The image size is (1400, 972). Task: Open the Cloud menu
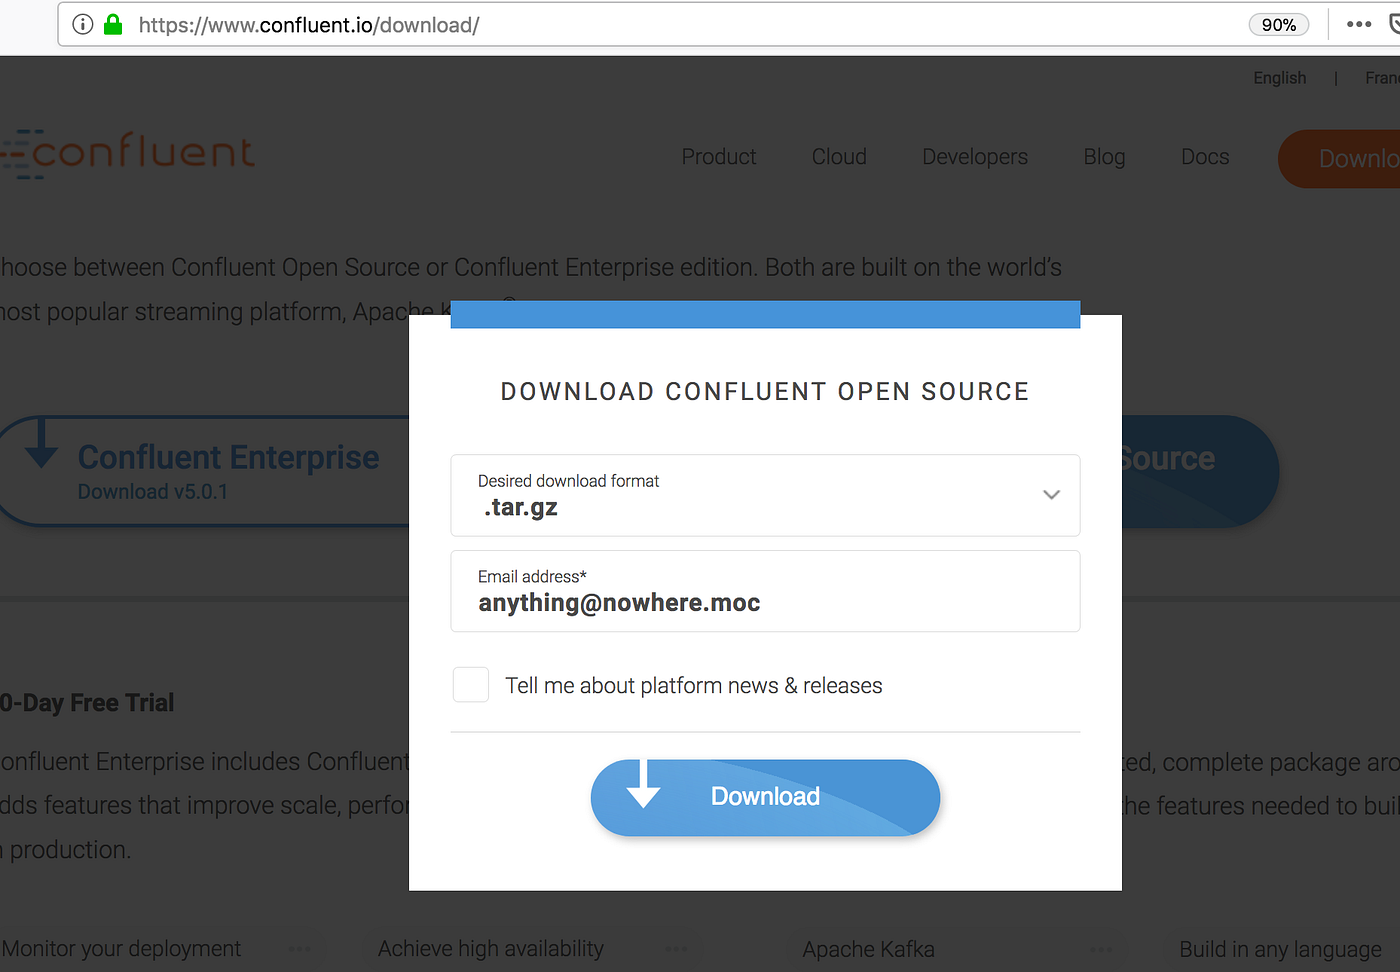(x=839, y=157)
